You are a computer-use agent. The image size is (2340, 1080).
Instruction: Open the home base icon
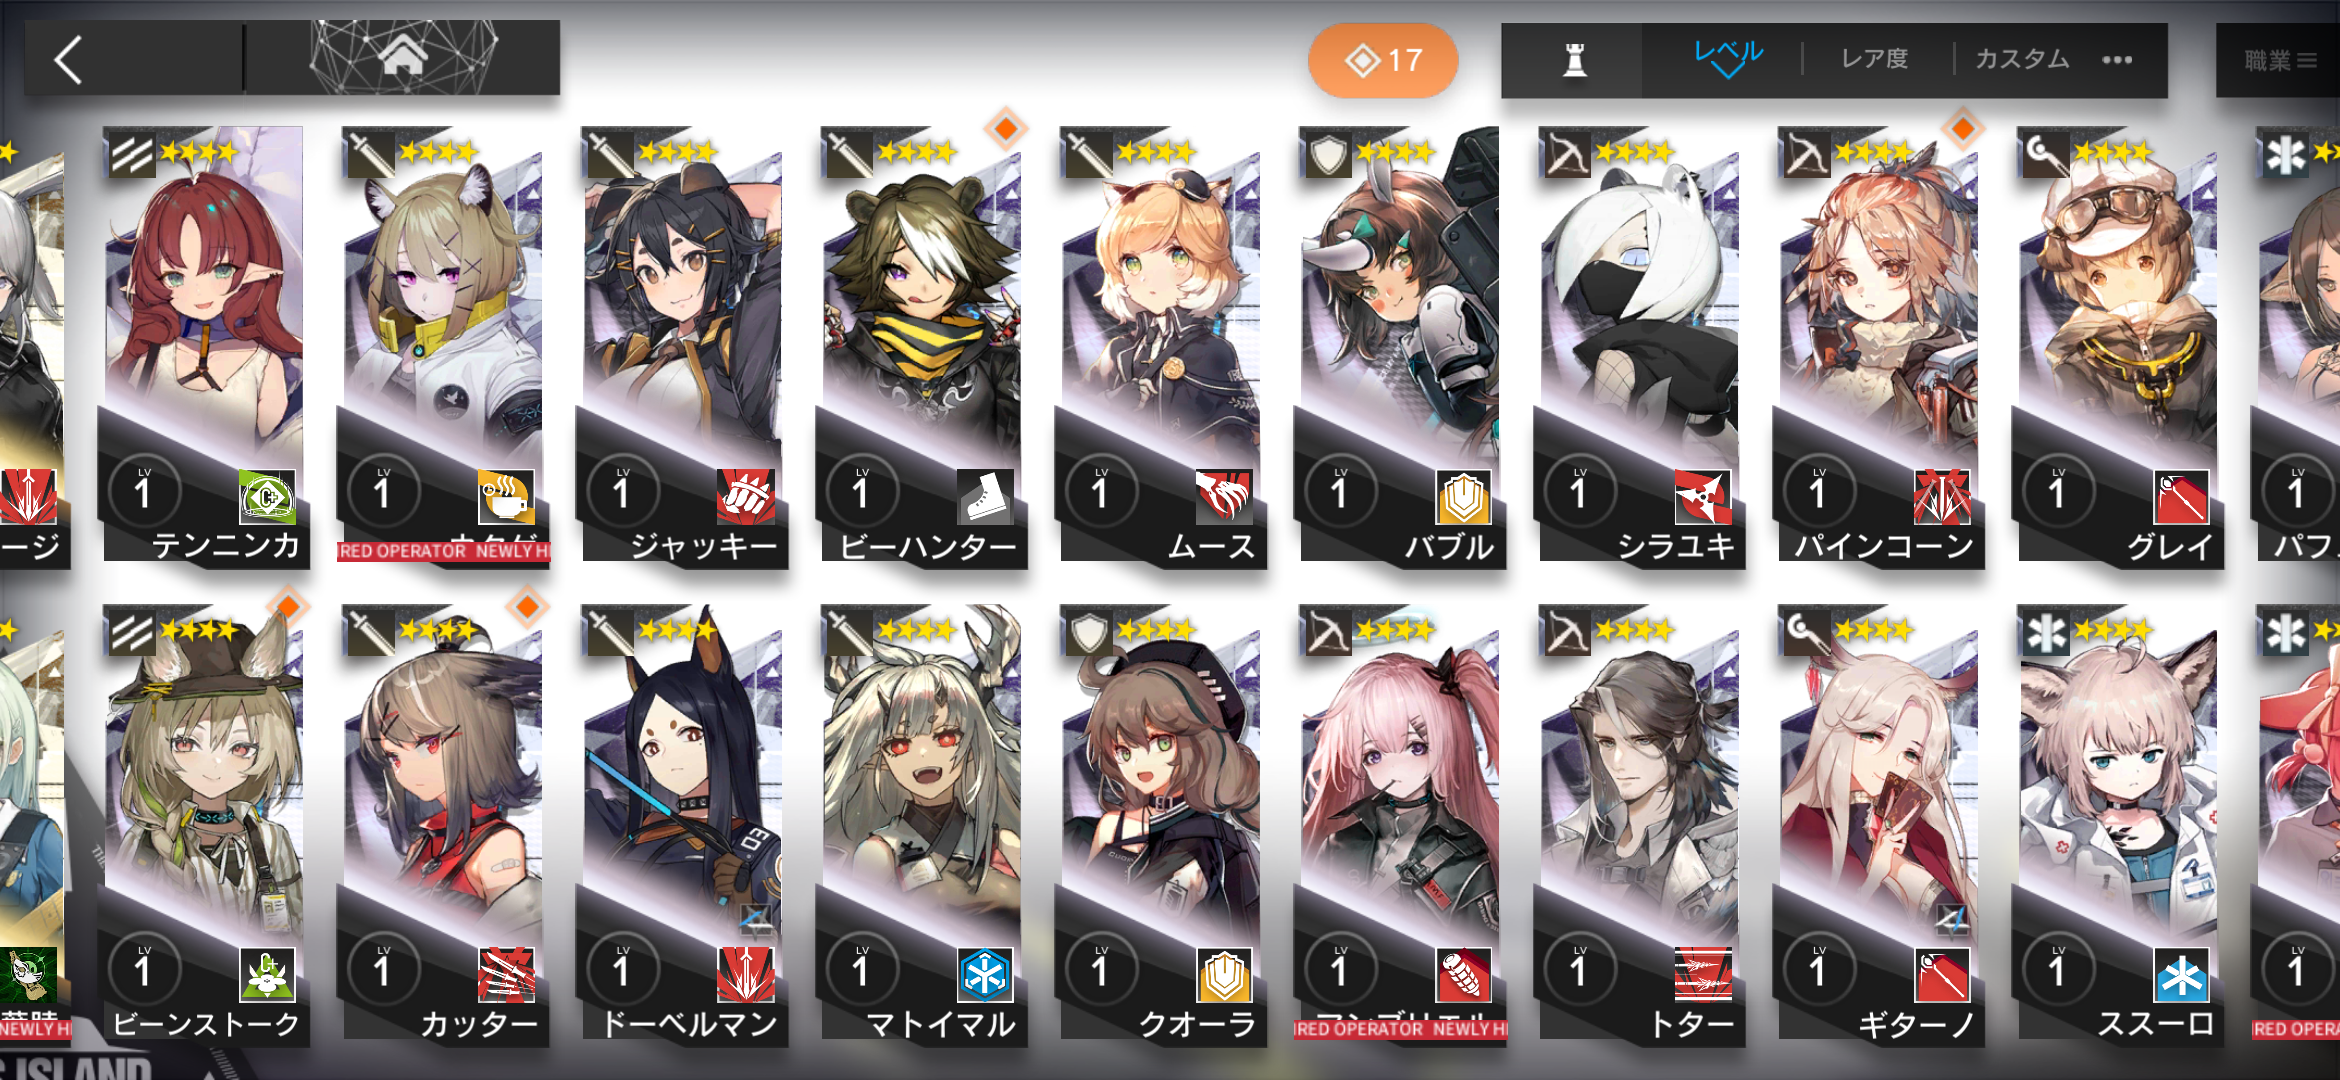[403, 57]
